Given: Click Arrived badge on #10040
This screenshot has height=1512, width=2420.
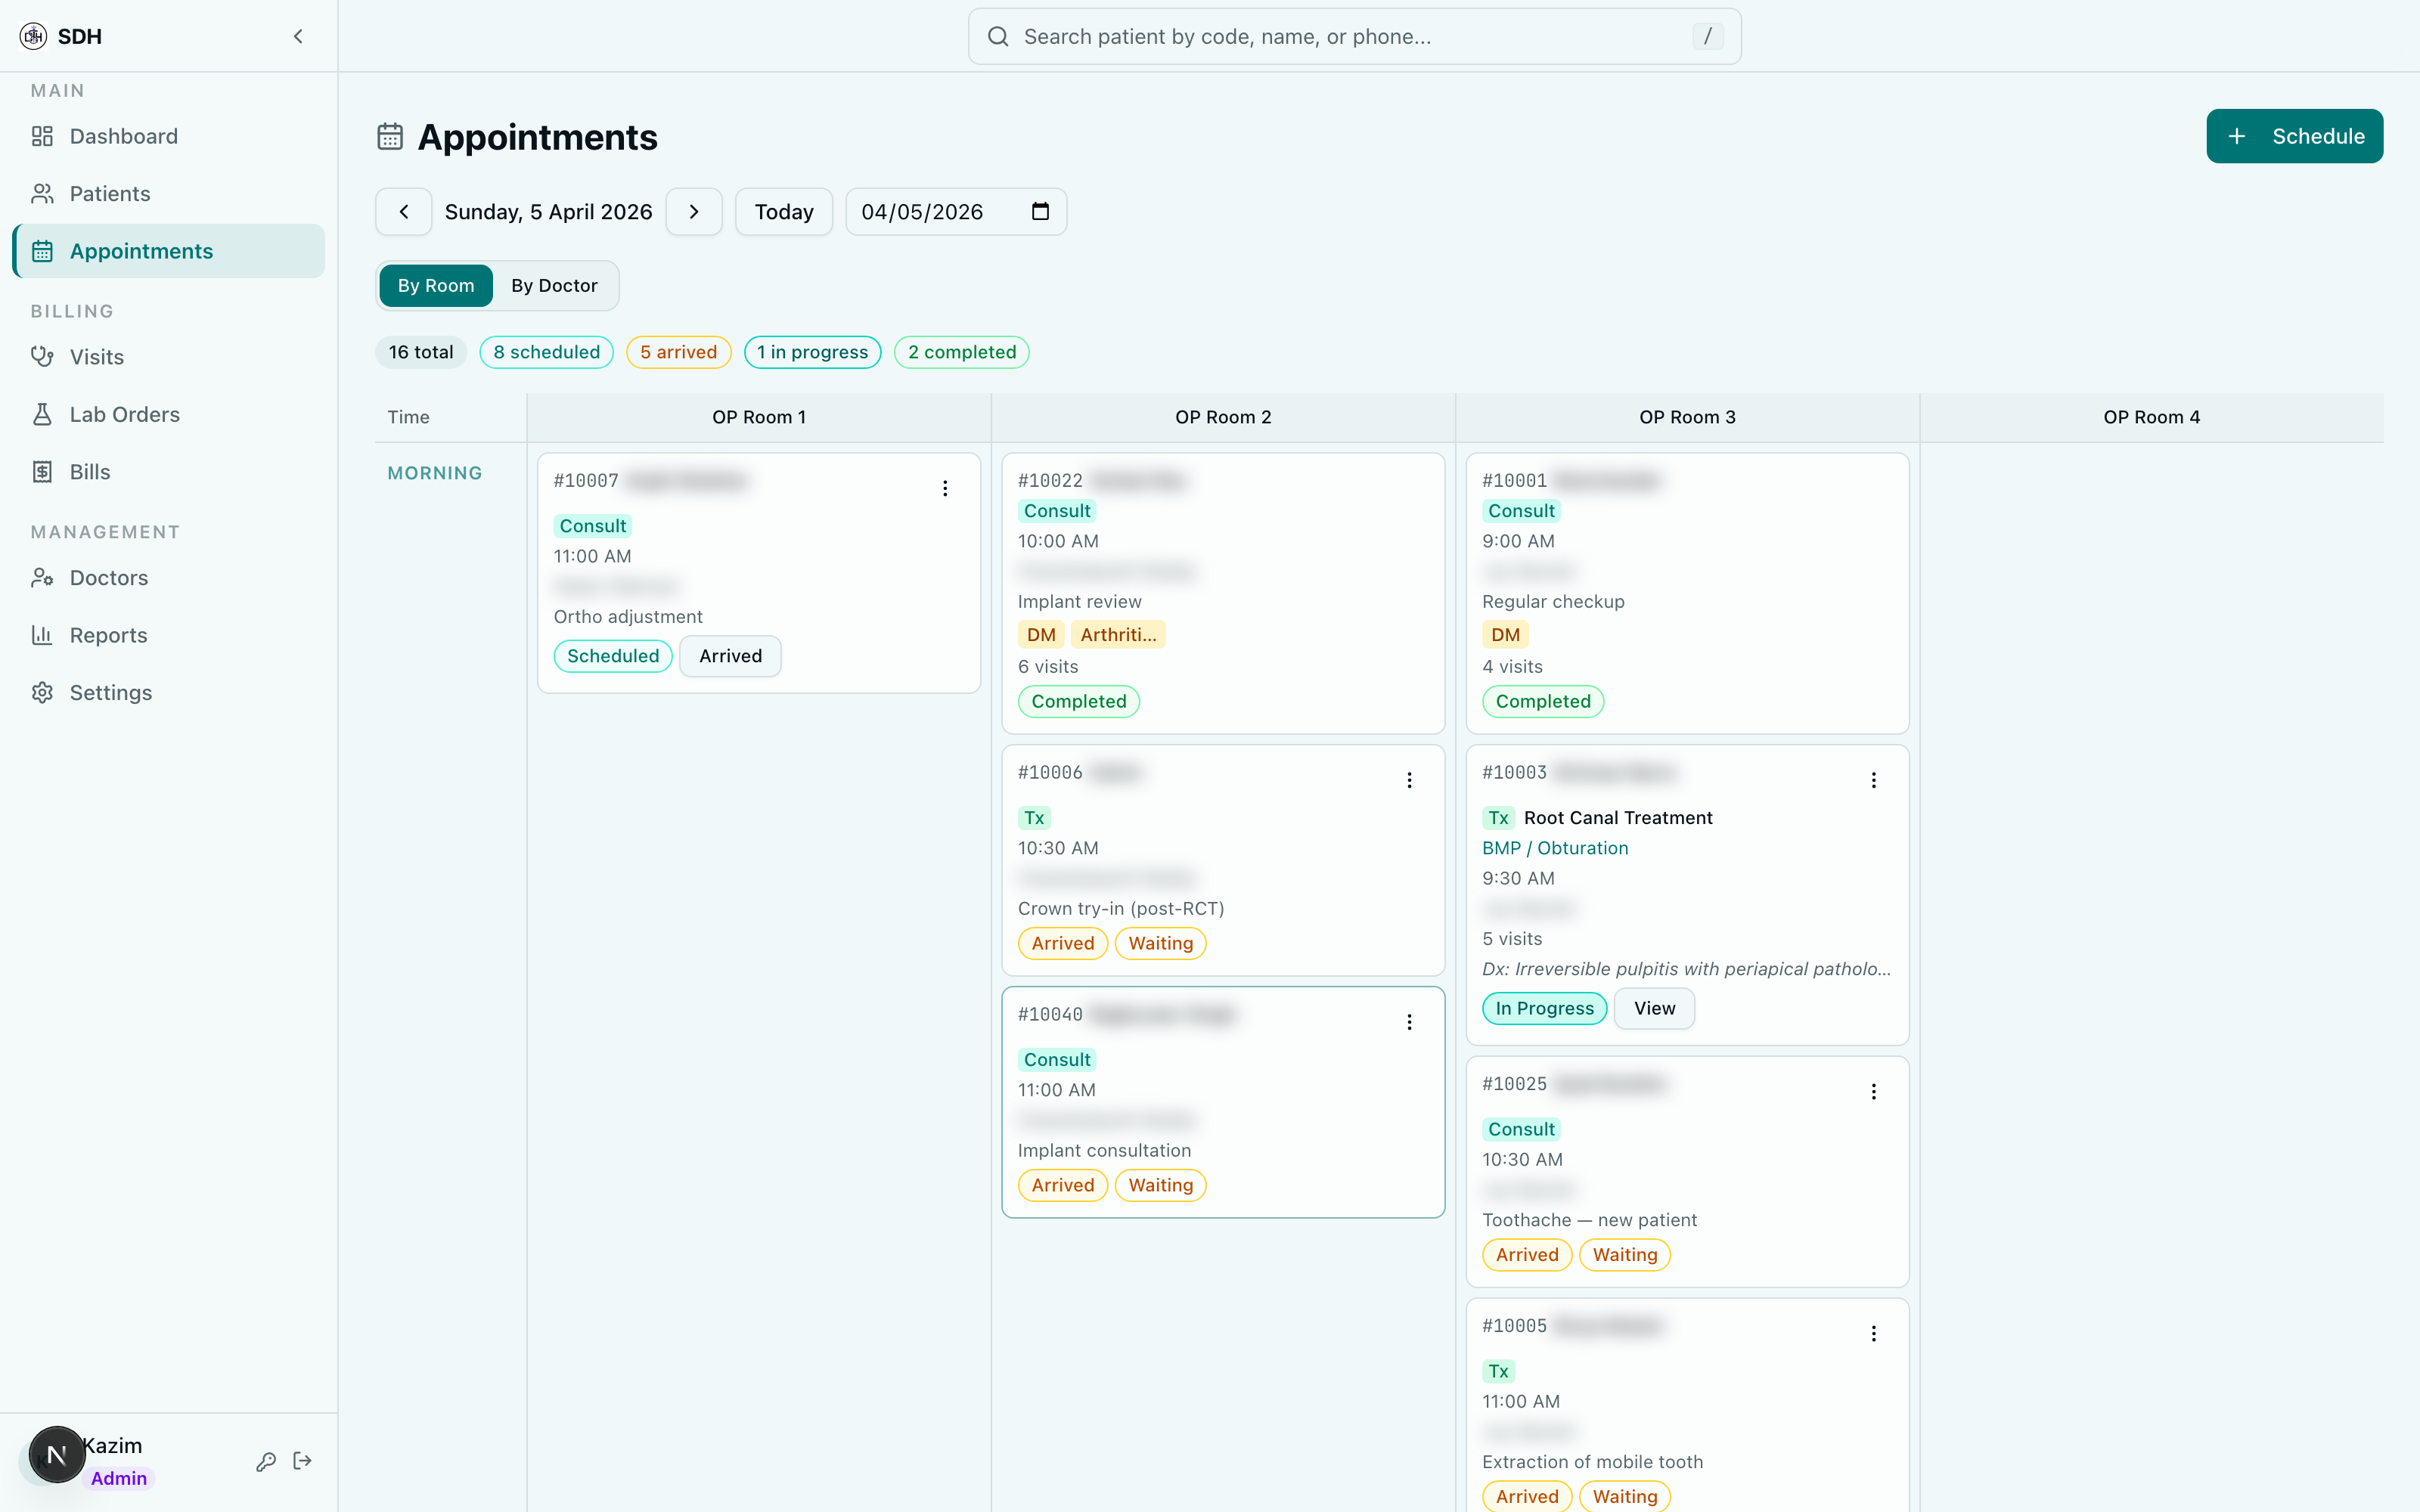Looking at the screenshot, I should [x=1063, y=1185].
